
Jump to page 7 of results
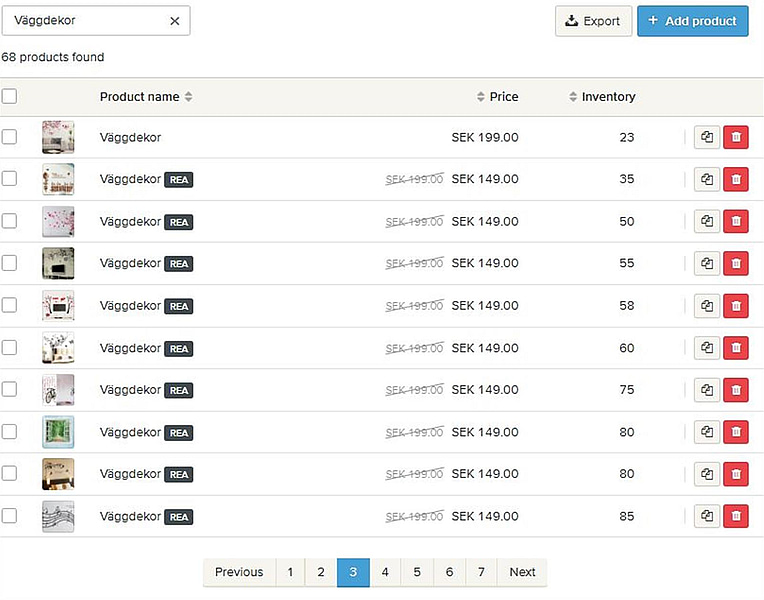(481, 572)
